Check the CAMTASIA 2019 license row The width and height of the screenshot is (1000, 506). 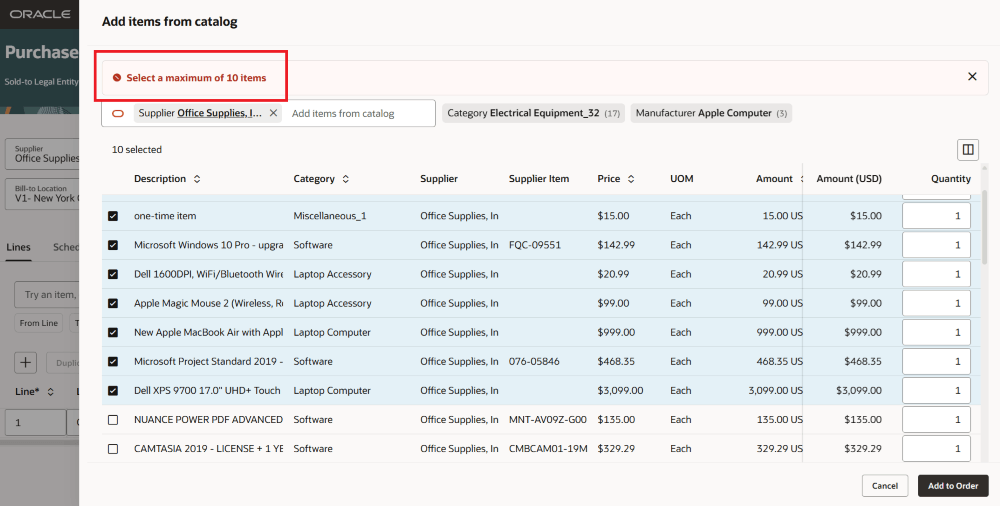click(x=113, y=449)
